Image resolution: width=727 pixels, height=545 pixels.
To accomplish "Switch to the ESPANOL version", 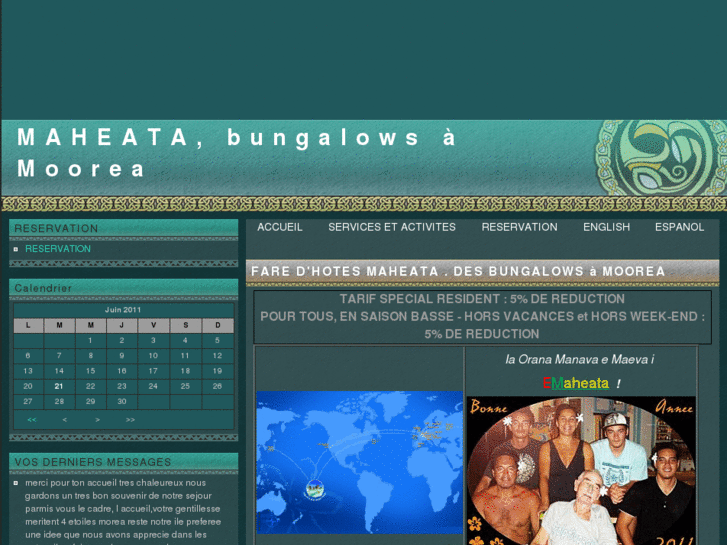I will [x=679, y=227].
